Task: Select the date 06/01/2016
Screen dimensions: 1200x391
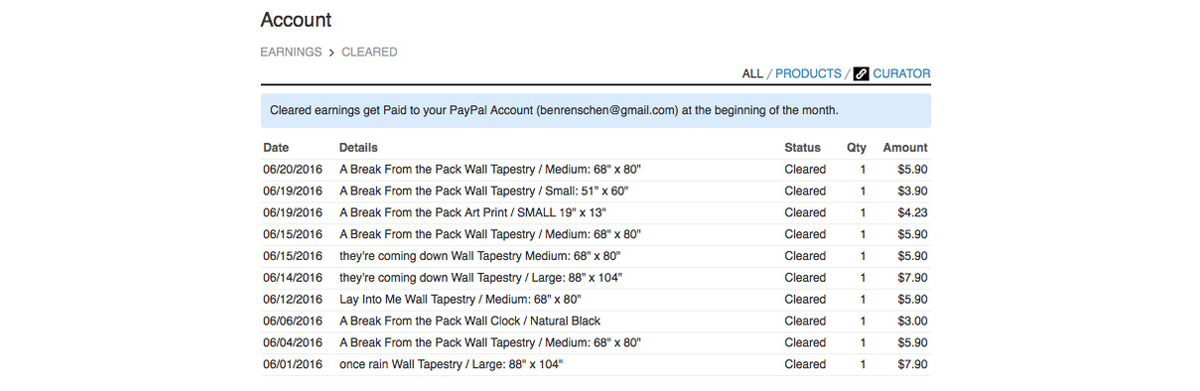Action: coord(293,364)
